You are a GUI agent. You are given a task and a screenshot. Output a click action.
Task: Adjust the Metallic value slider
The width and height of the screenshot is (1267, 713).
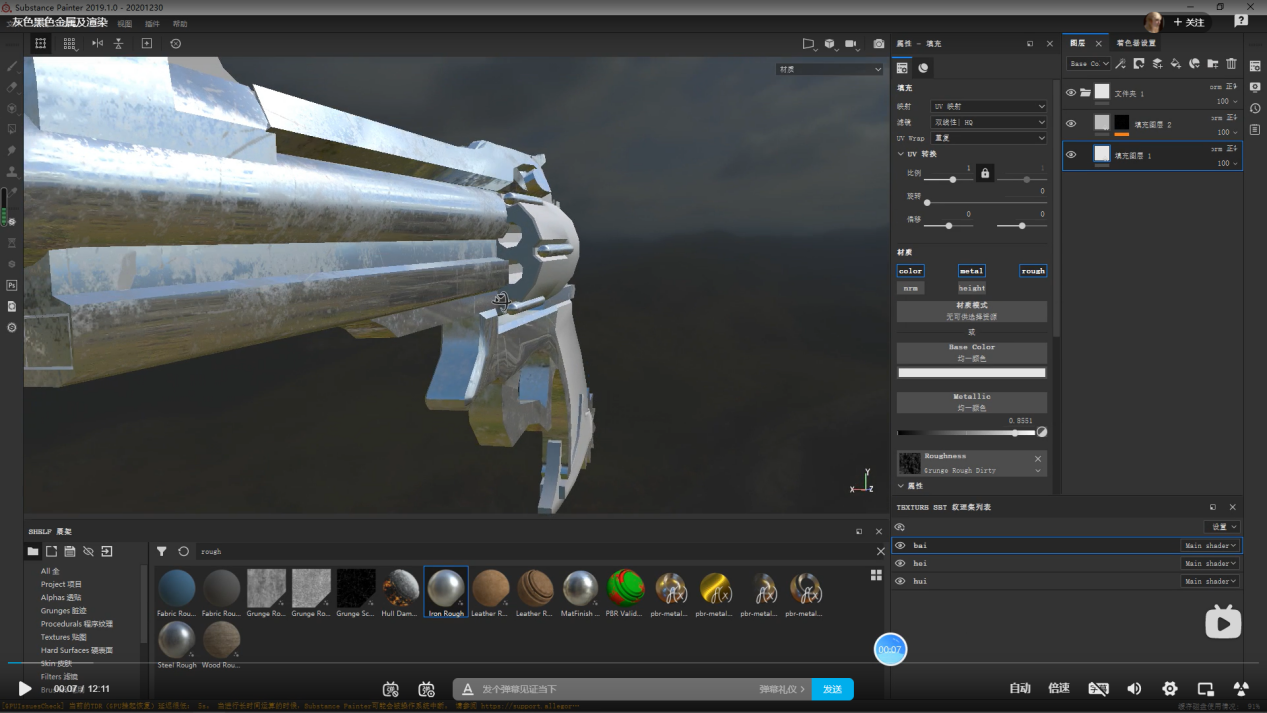[x=967, y=433]
